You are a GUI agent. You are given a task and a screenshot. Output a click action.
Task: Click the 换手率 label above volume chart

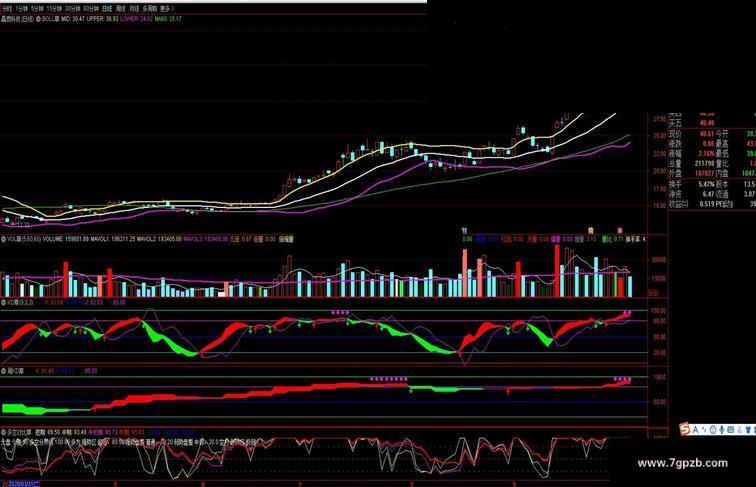point(634,239)
